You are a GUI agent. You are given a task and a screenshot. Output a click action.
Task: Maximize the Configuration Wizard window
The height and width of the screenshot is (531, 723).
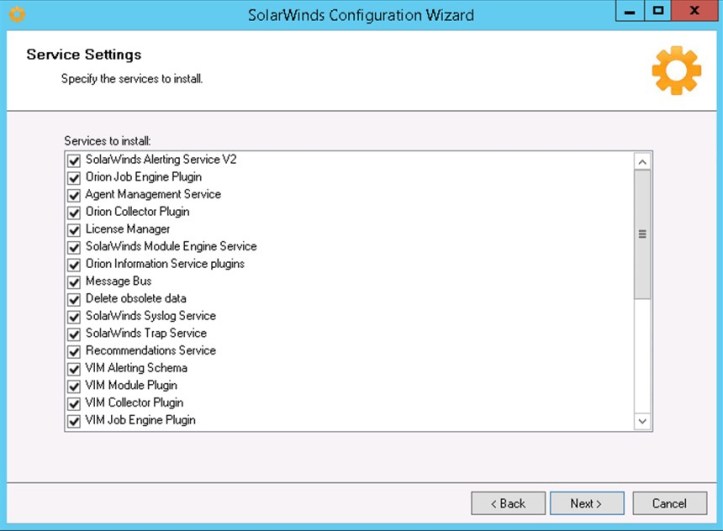pos(658,14)
